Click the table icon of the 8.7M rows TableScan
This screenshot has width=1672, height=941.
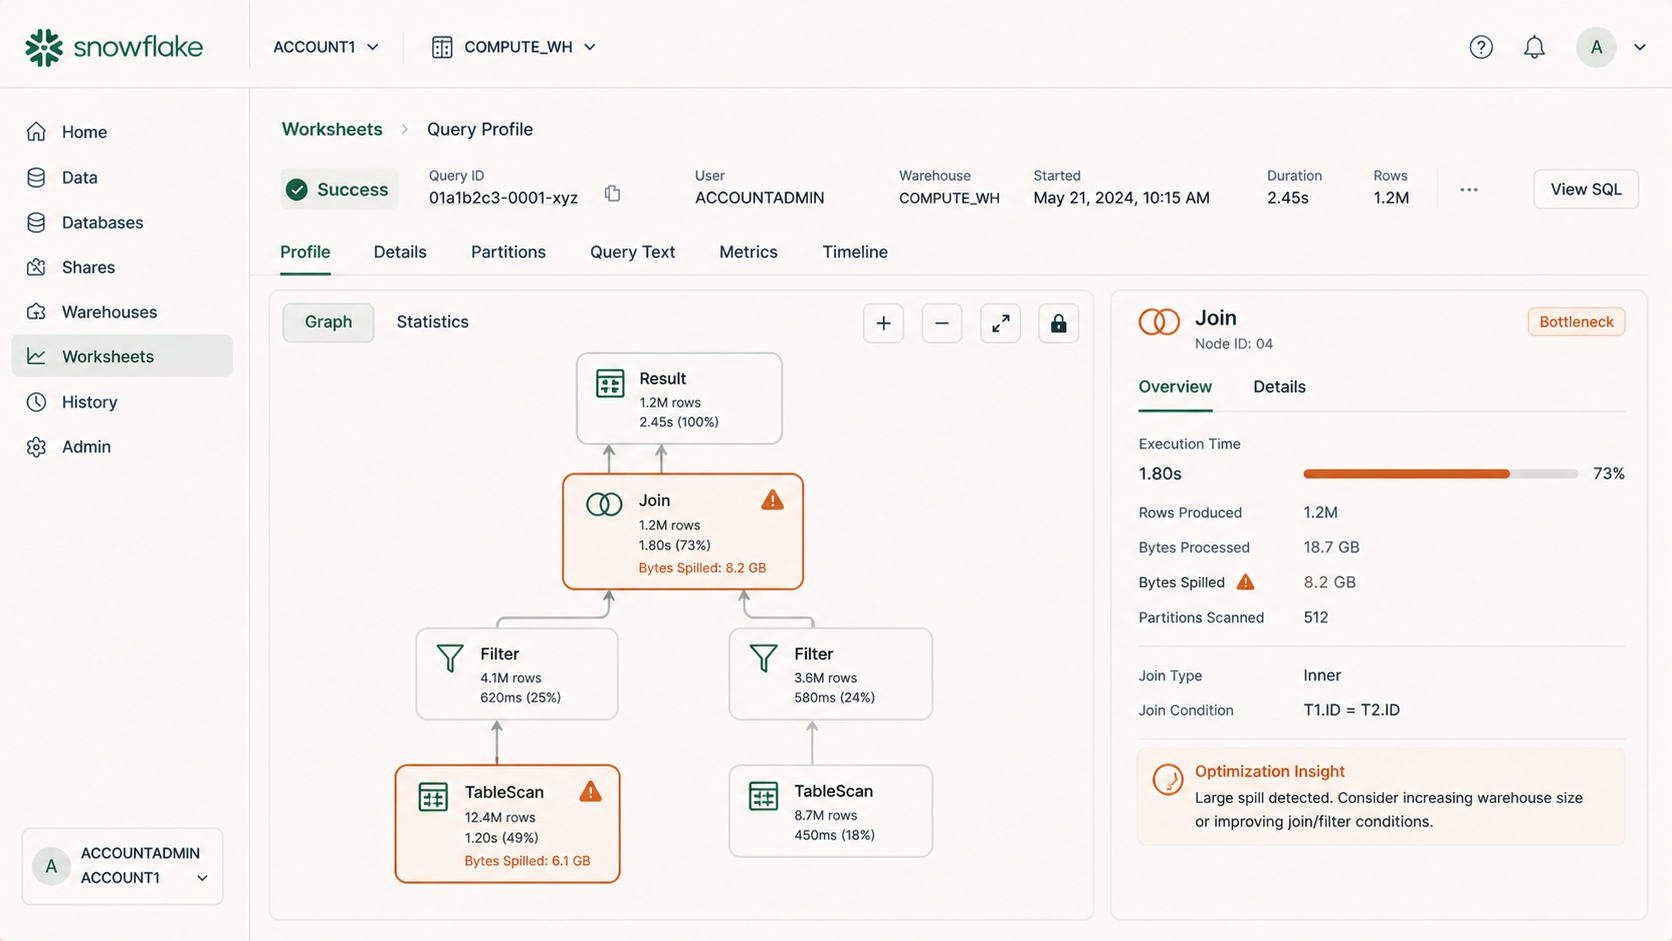pos(763,796)
